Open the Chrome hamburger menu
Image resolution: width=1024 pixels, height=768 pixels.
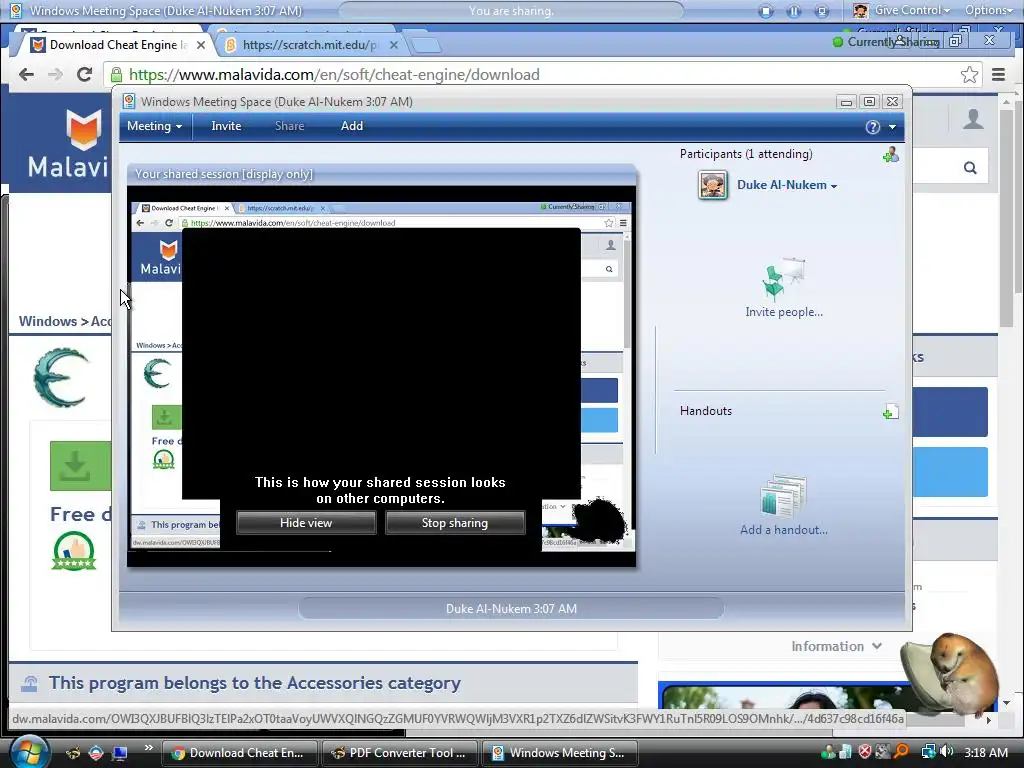click(x=999, y=74)
